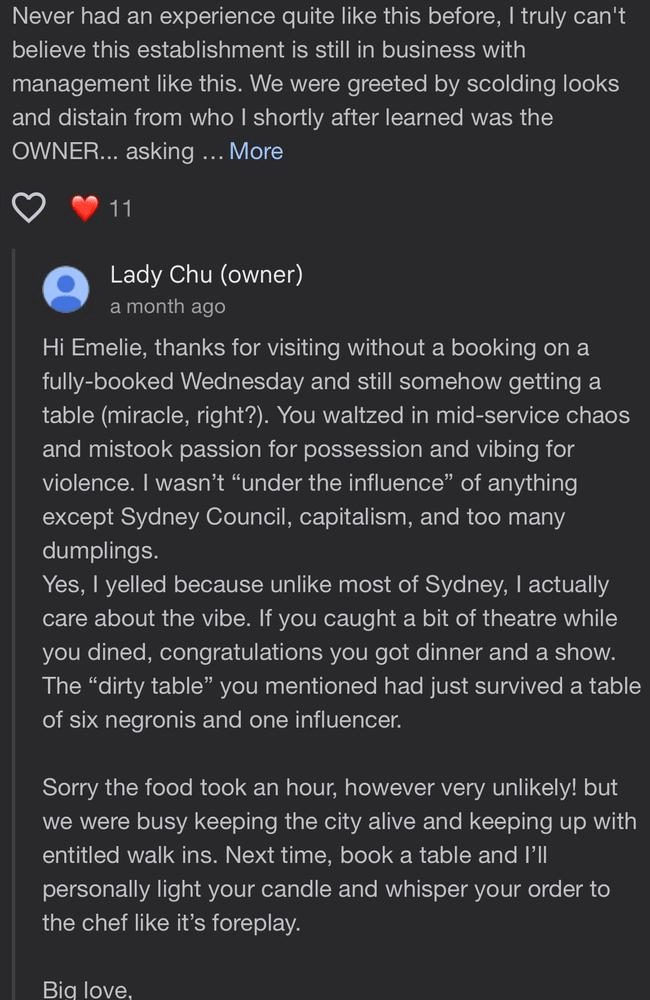Click the red heart reaction emoji
650x1000 pixels.
[85, 208]
